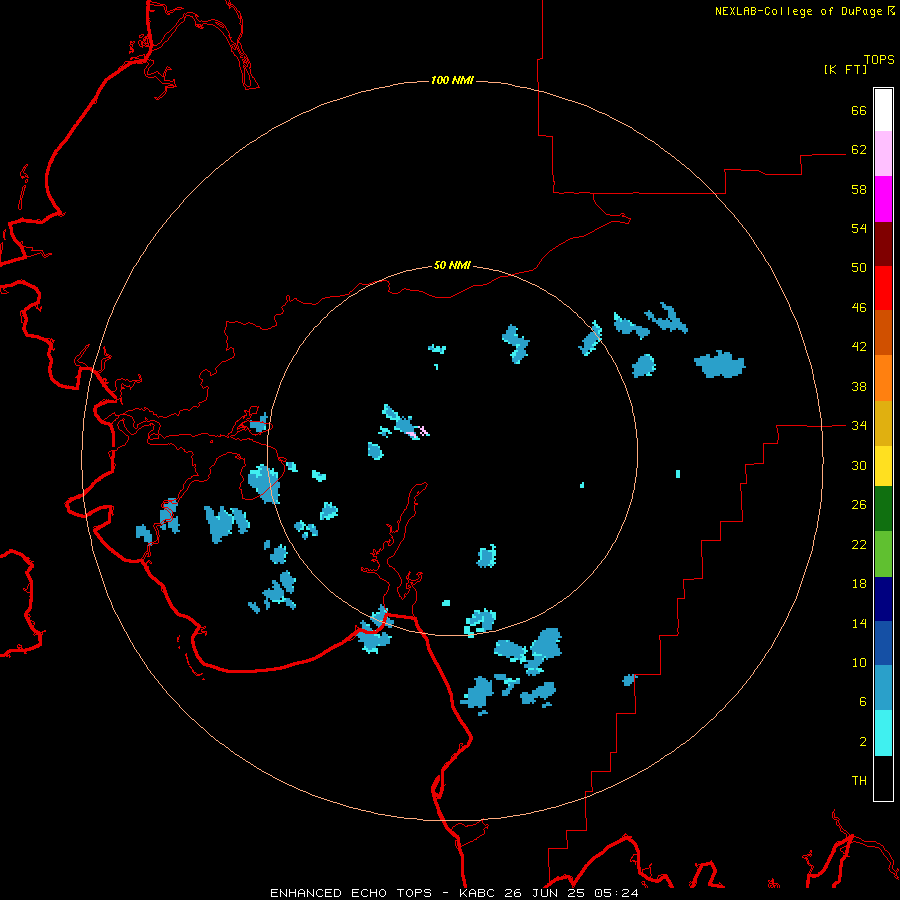900x900 pixels.
Task: Pick the dark orange legend swatch
Action: point(883,332)
